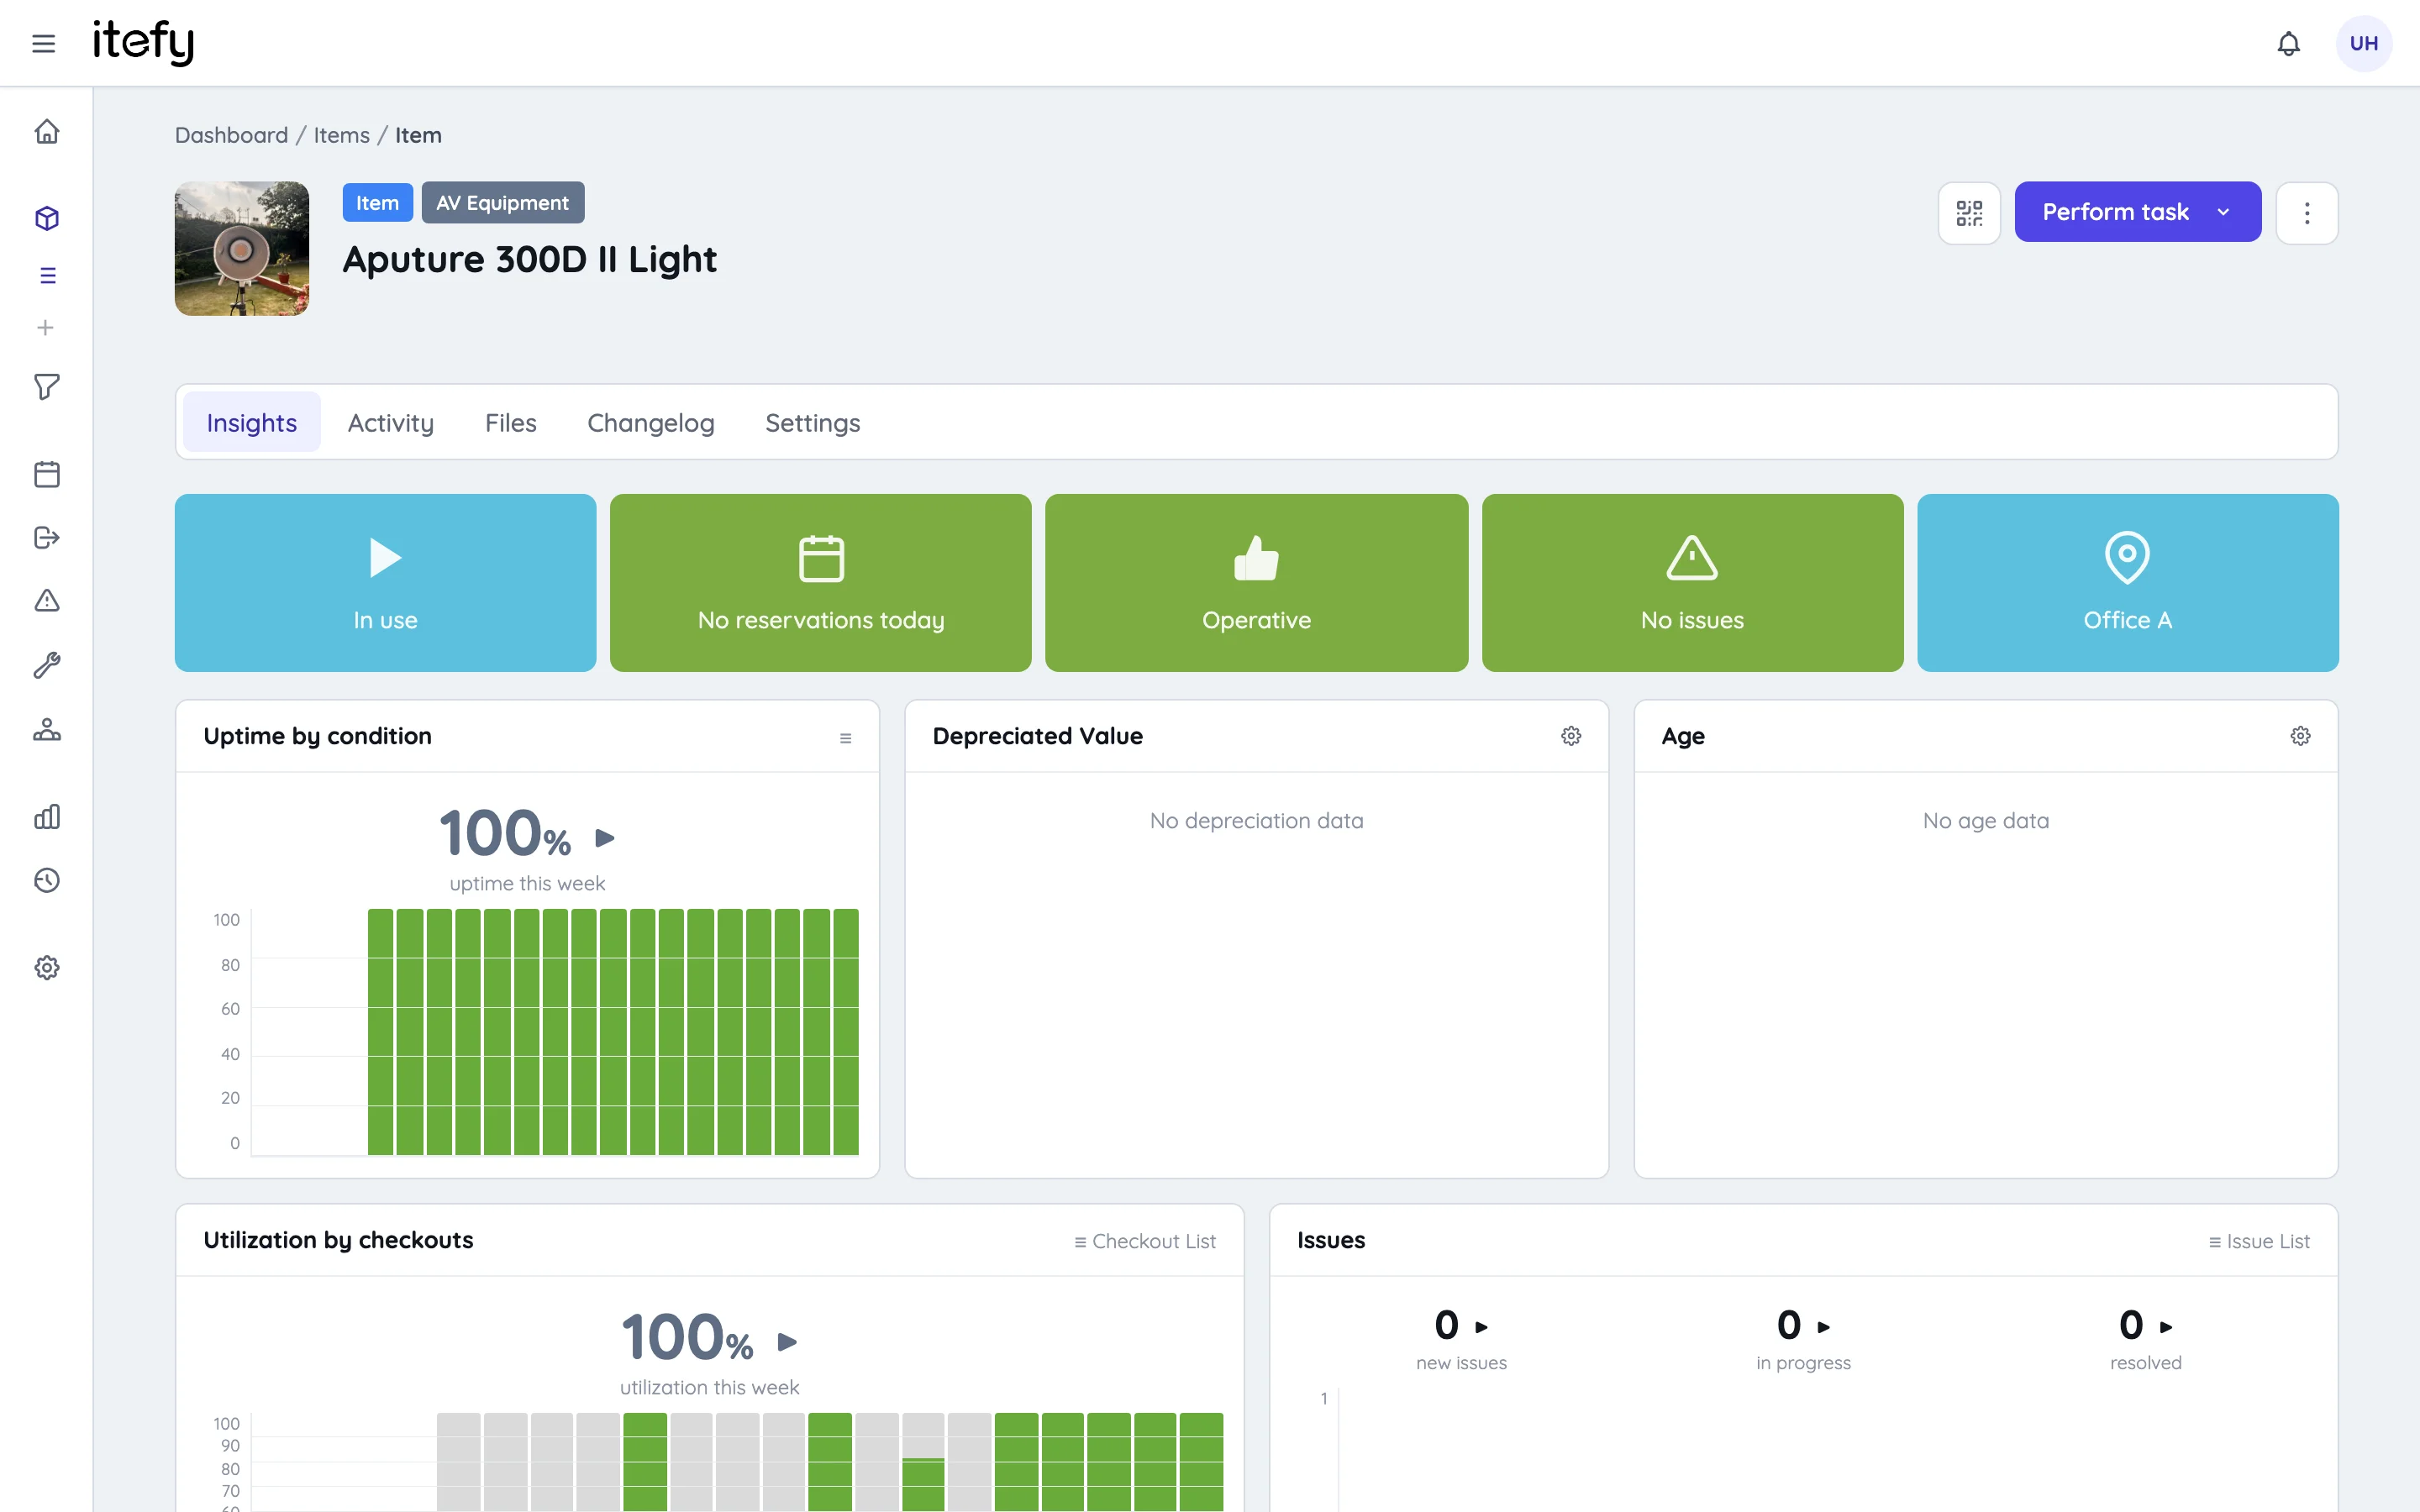Click the utilization this week label
The height and width of the screenshot is (1512, 2420).
click(x=709, y=1387)
